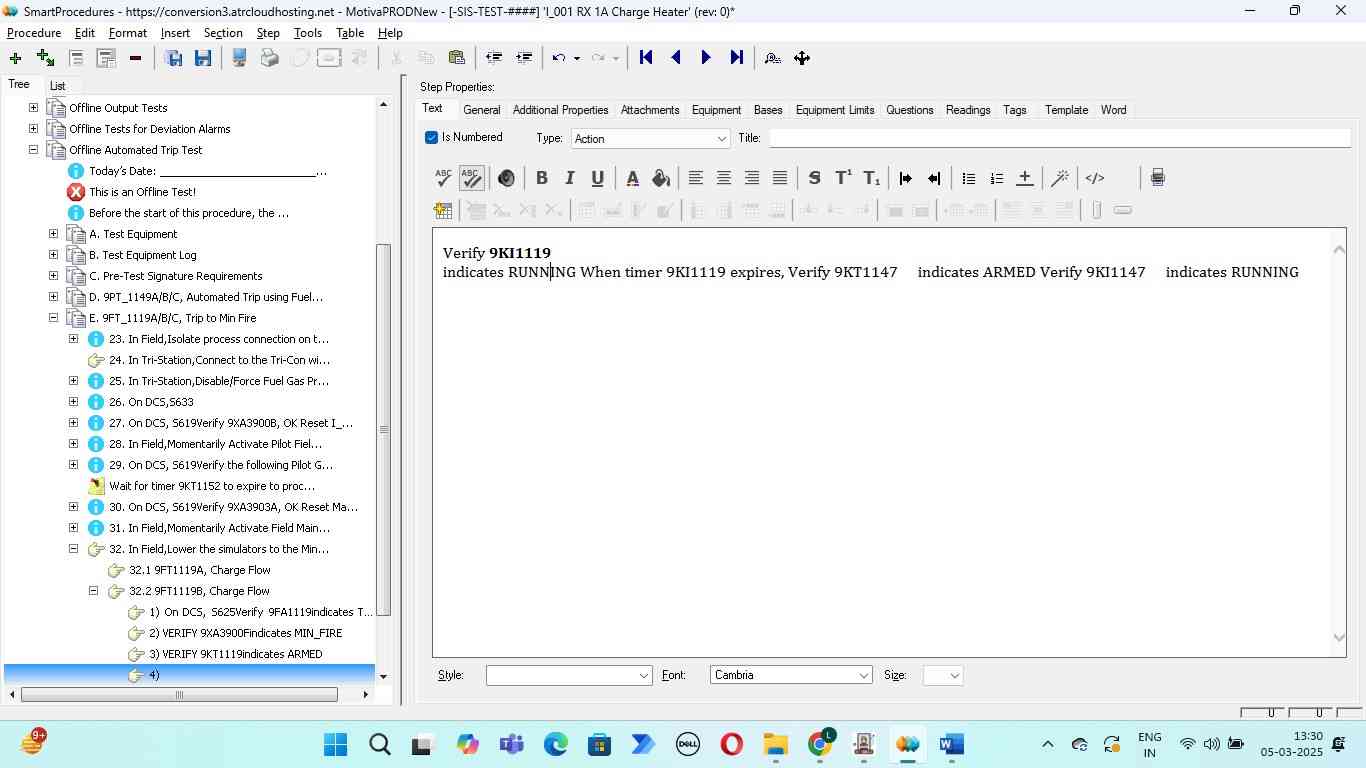Image resolution: width=1366 pixels, height=768 pixels.
Task: Click Decrease Indent arrow in editor toolbar
Action: [x=934, y=178]
